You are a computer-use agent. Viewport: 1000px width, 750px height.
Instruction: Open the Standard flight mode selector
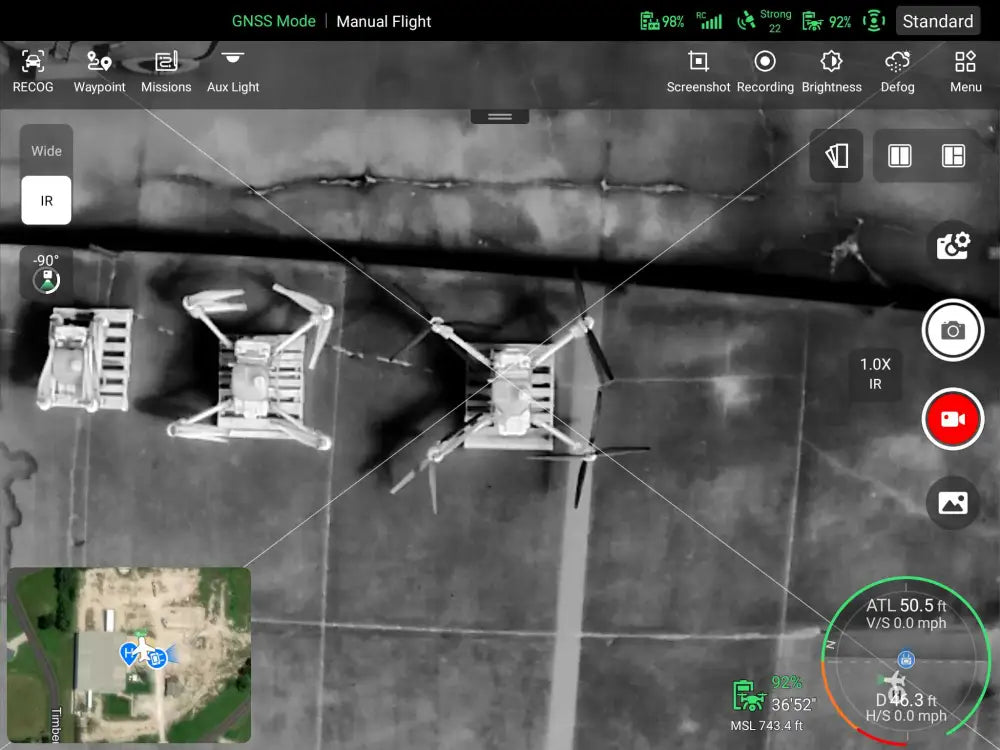[x=937, y=21]
